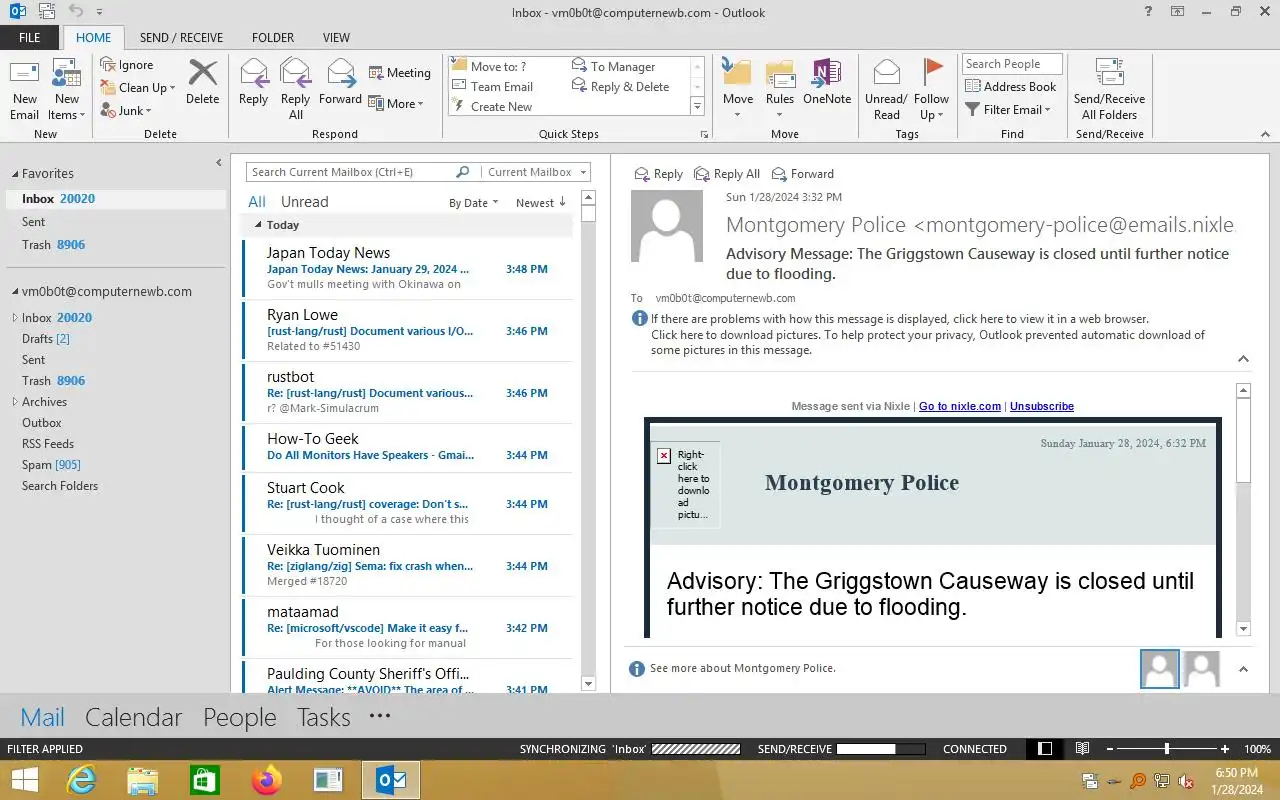Reply with a Meeting request

399,73
